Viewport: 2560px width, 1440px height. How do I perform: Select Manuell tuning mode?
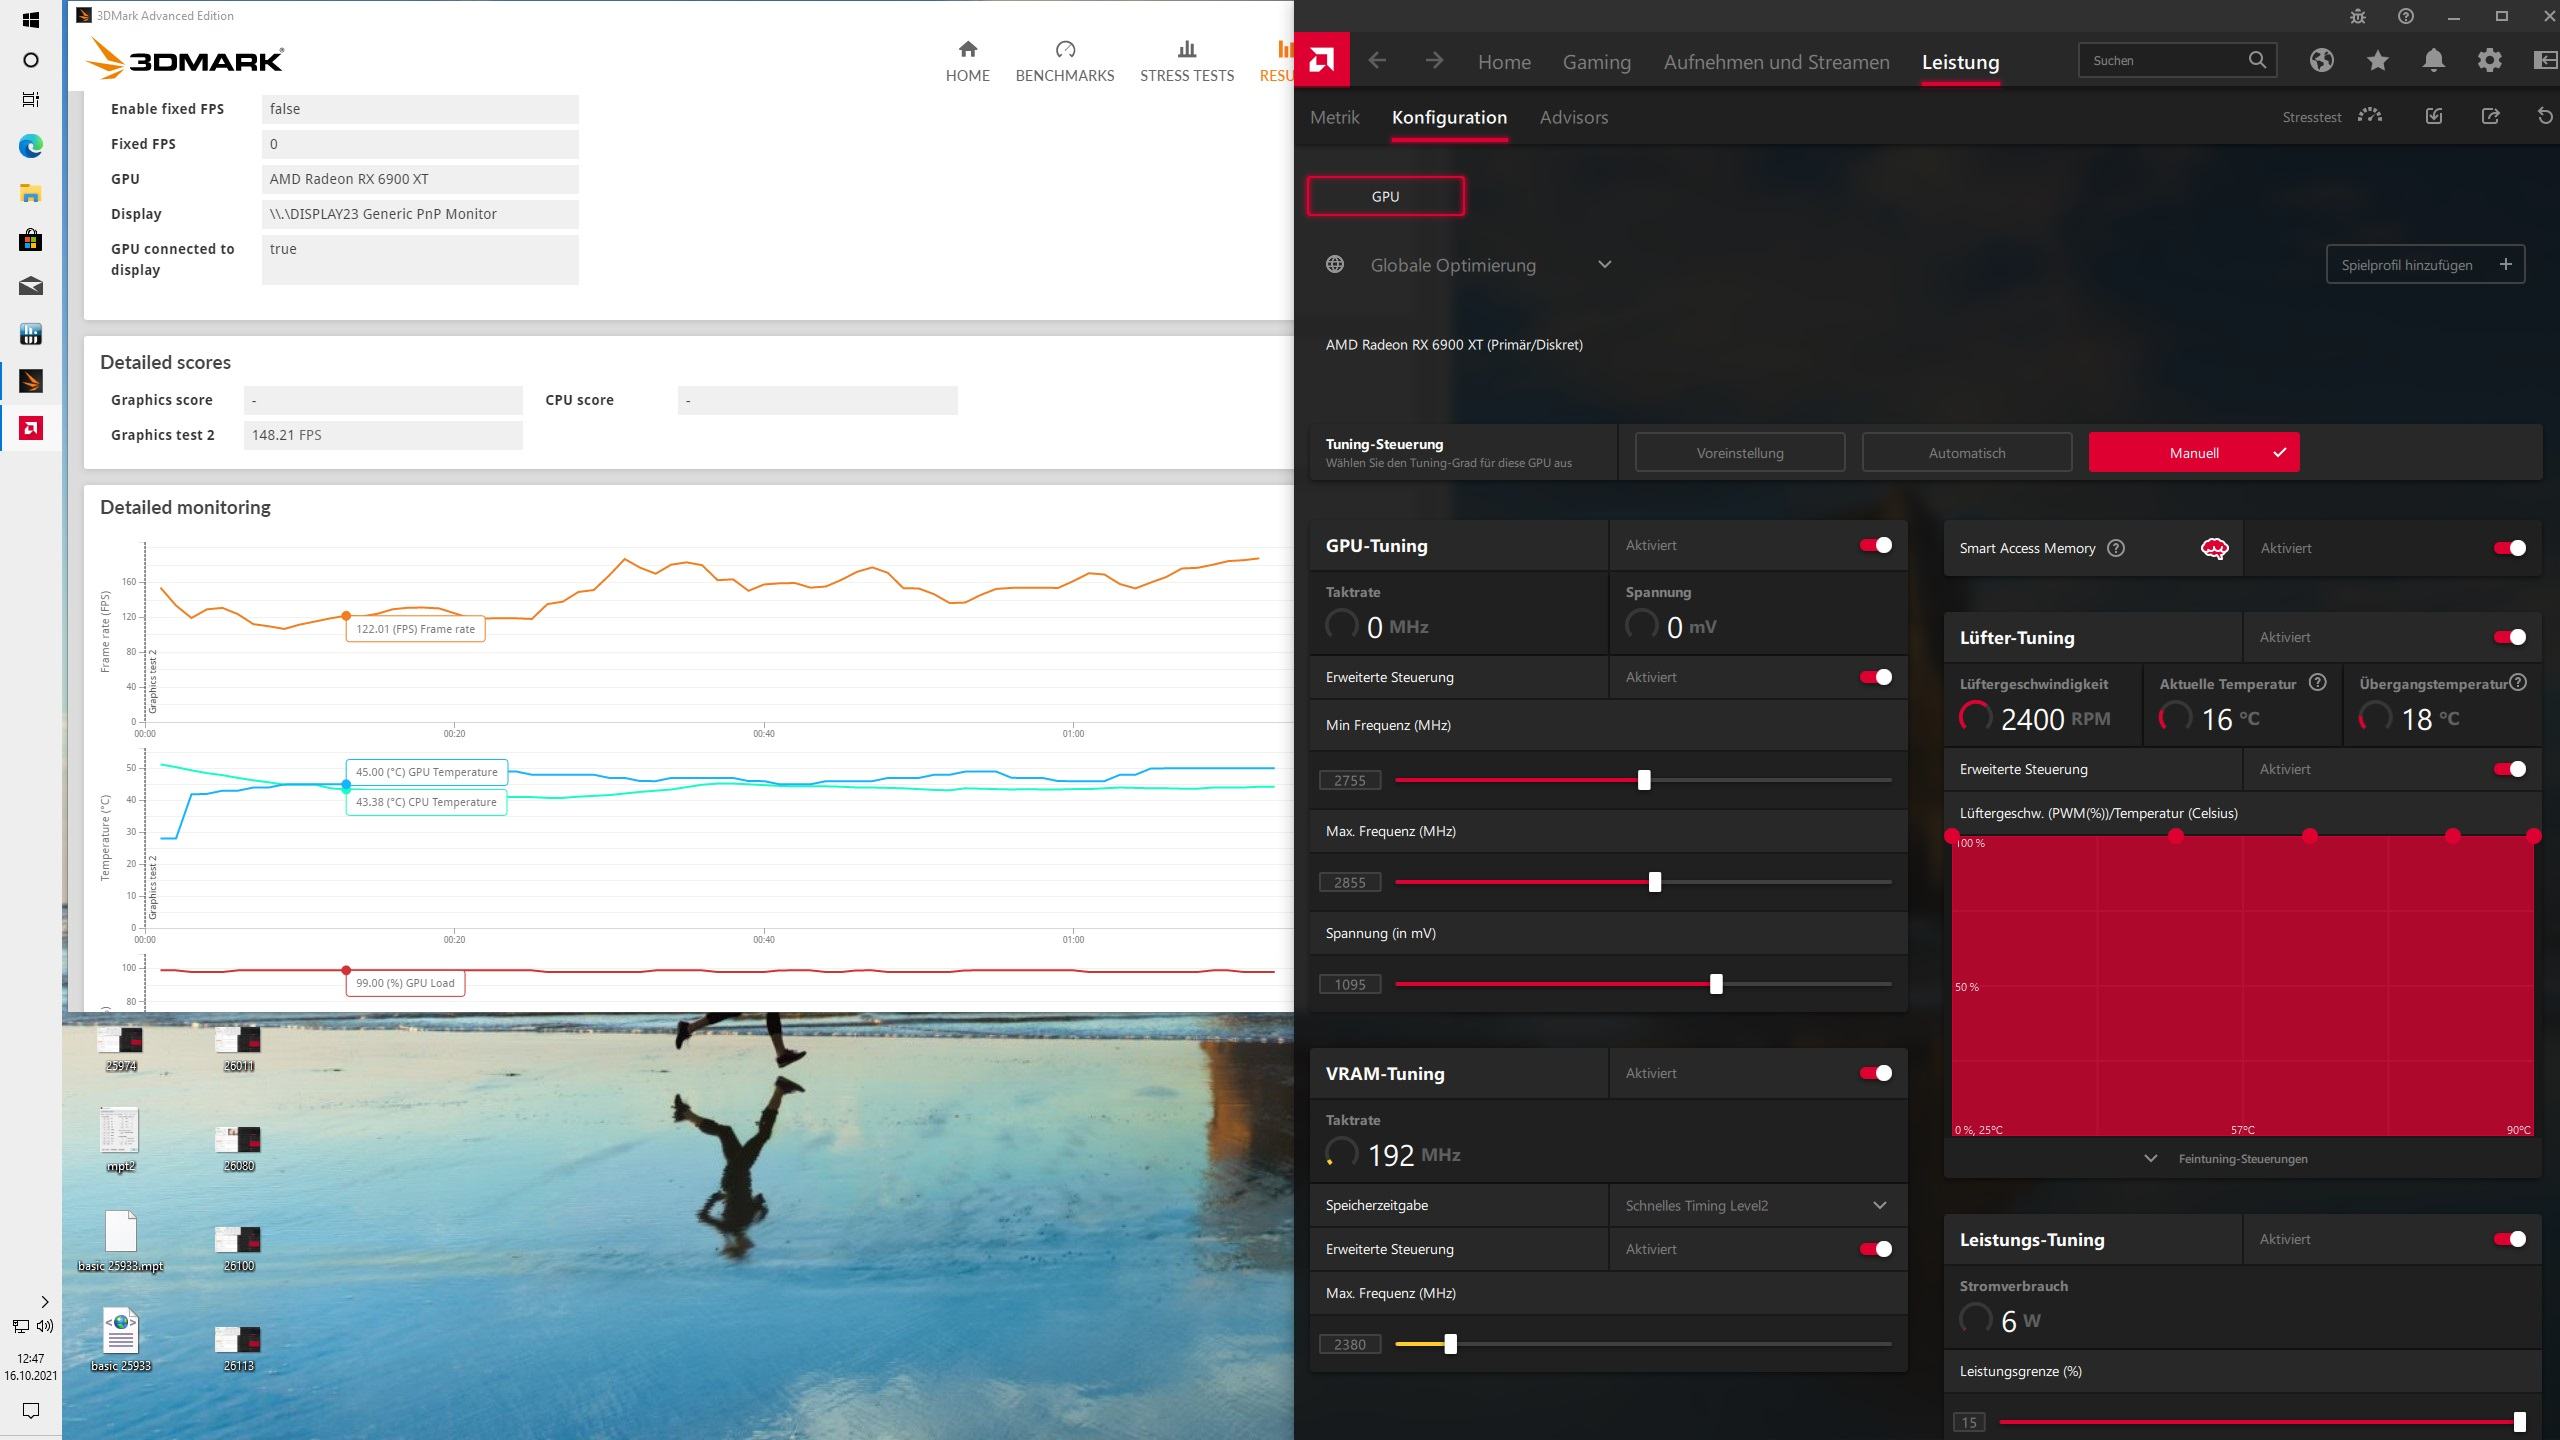(2193, 453)
